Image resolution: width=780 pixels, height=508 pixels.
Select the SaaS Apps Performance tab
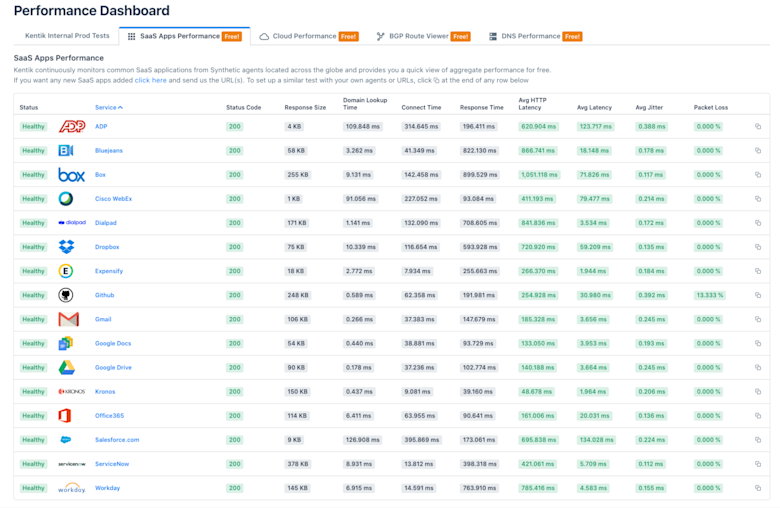pos(185,36)
